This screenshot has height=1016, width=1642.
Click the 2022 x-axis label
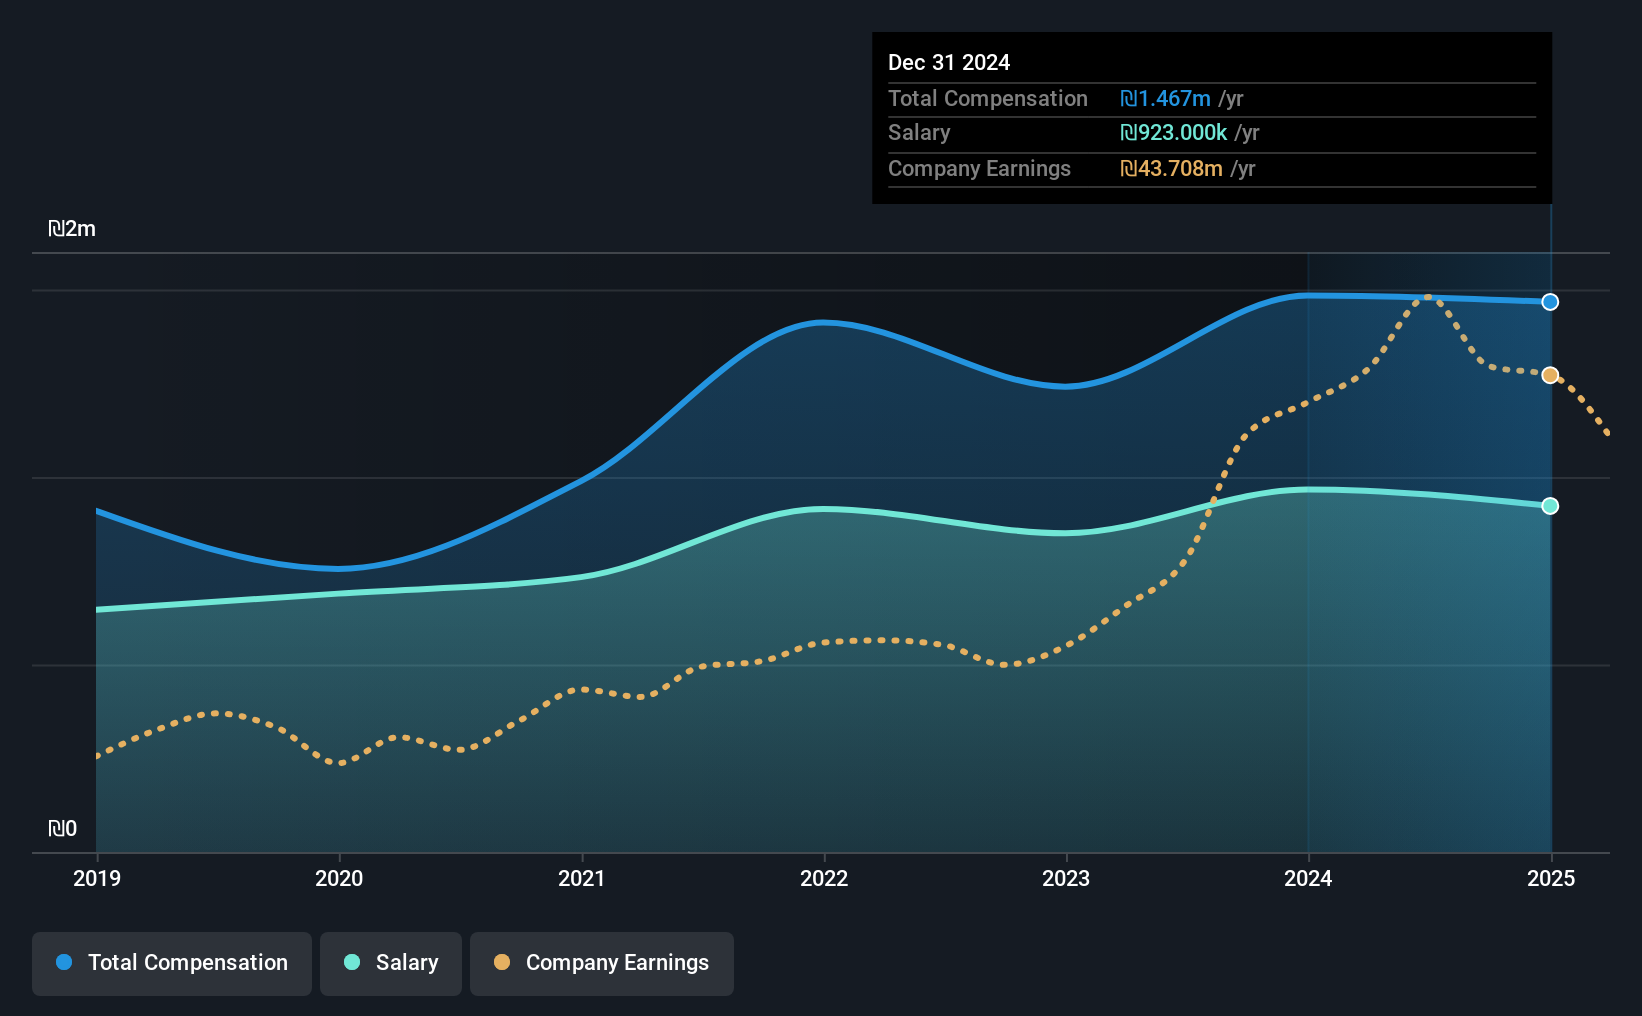click(x=824, y=878)
